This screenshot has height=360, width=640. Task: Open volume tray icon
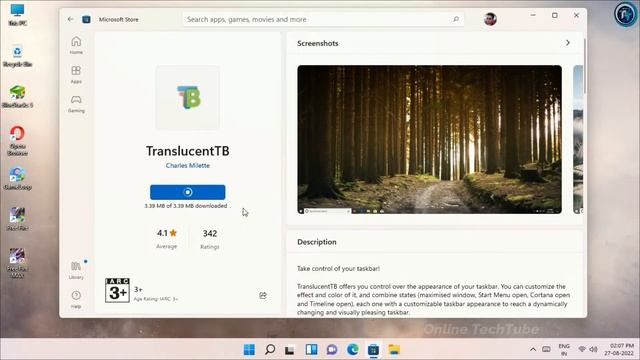point(594,349)
